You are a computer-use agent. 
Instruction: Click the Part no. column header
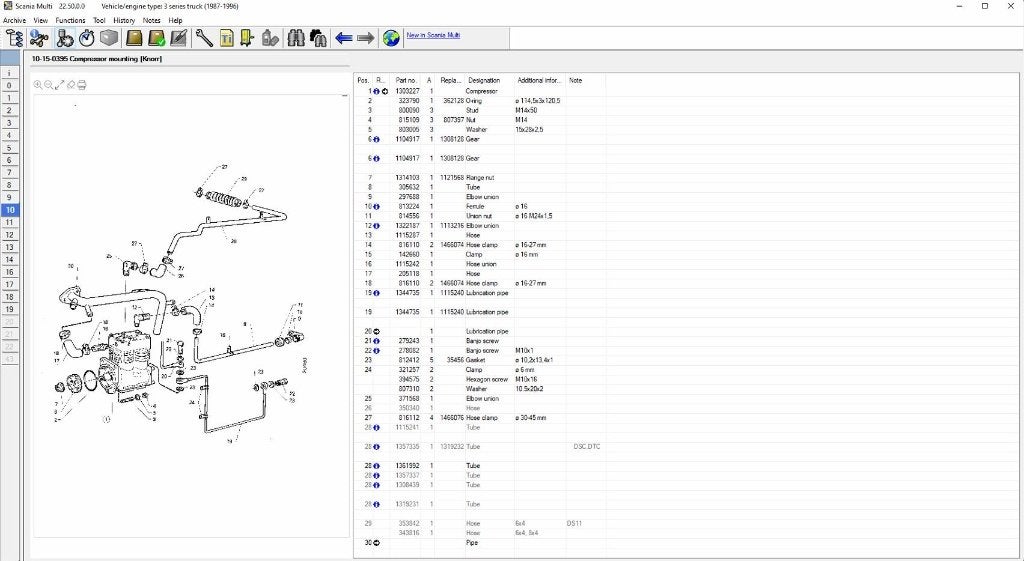pos(406,80)
